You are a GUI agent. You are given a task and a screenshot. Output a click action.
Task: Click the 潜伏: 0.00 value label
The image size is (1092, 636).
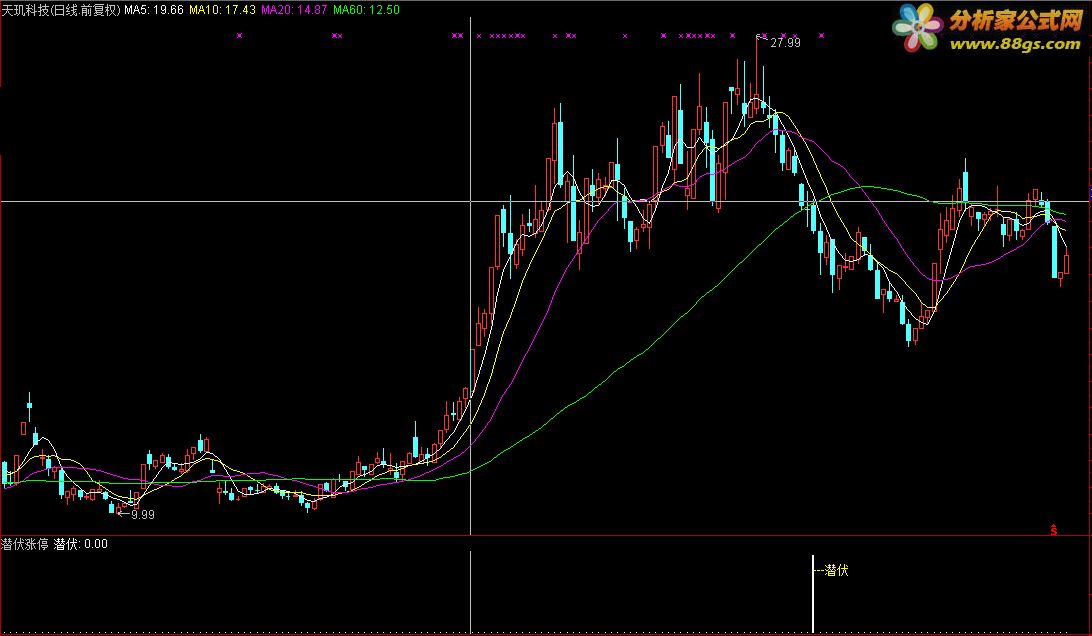coord(81,544)
